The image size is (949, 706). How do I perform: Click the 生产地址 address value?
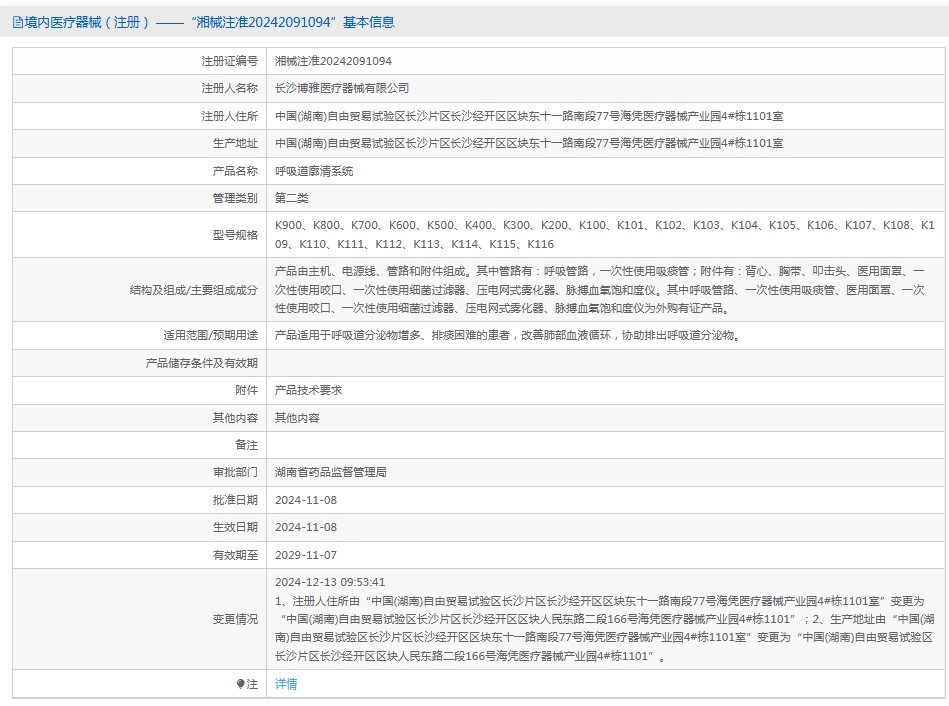pos(529,143)
